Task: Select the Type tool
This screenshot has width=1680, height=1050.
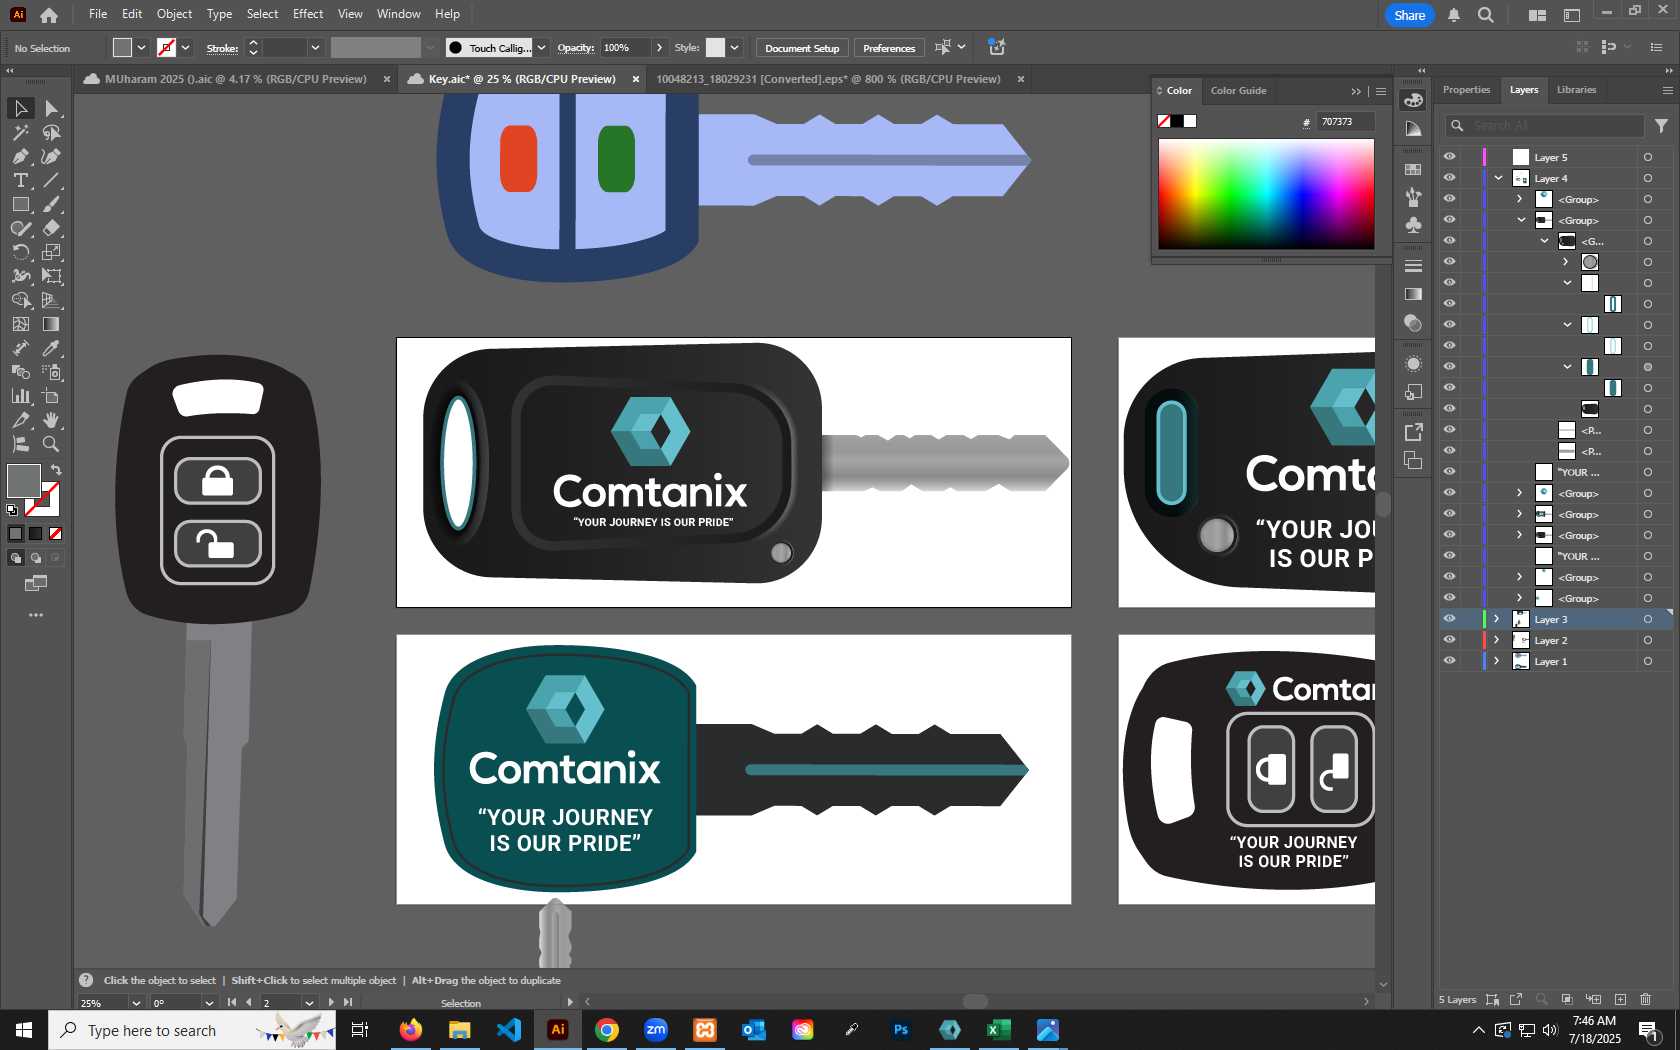Action: (x=20, y=180)
